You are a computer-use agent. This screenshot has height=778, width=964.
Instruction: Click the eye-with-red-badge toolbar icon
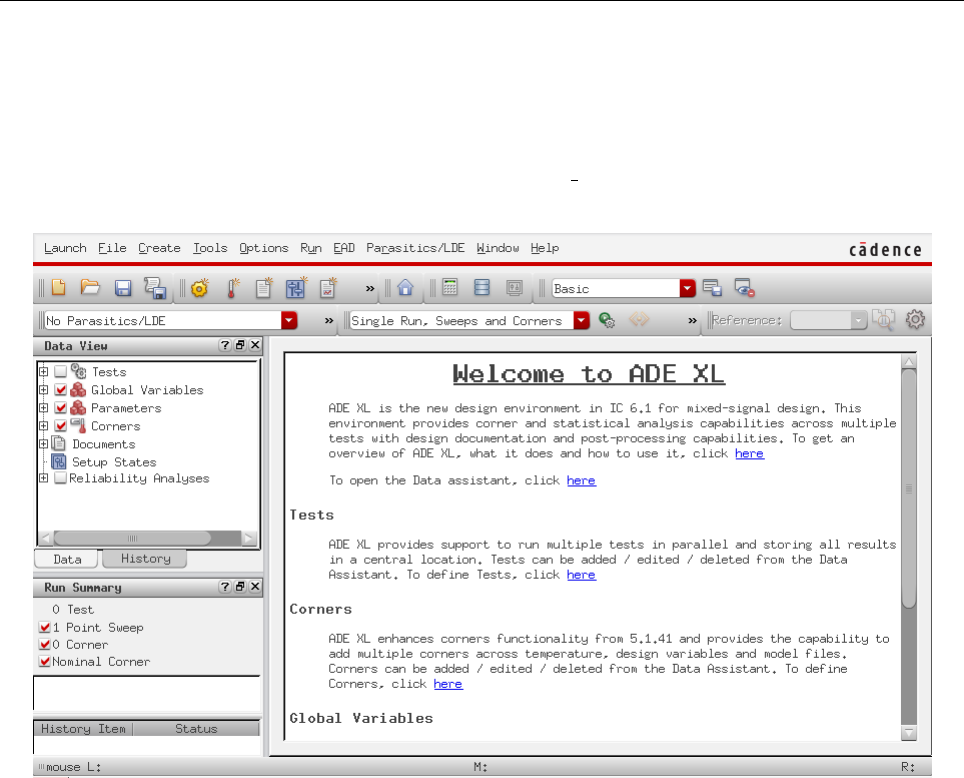point(745,288)
